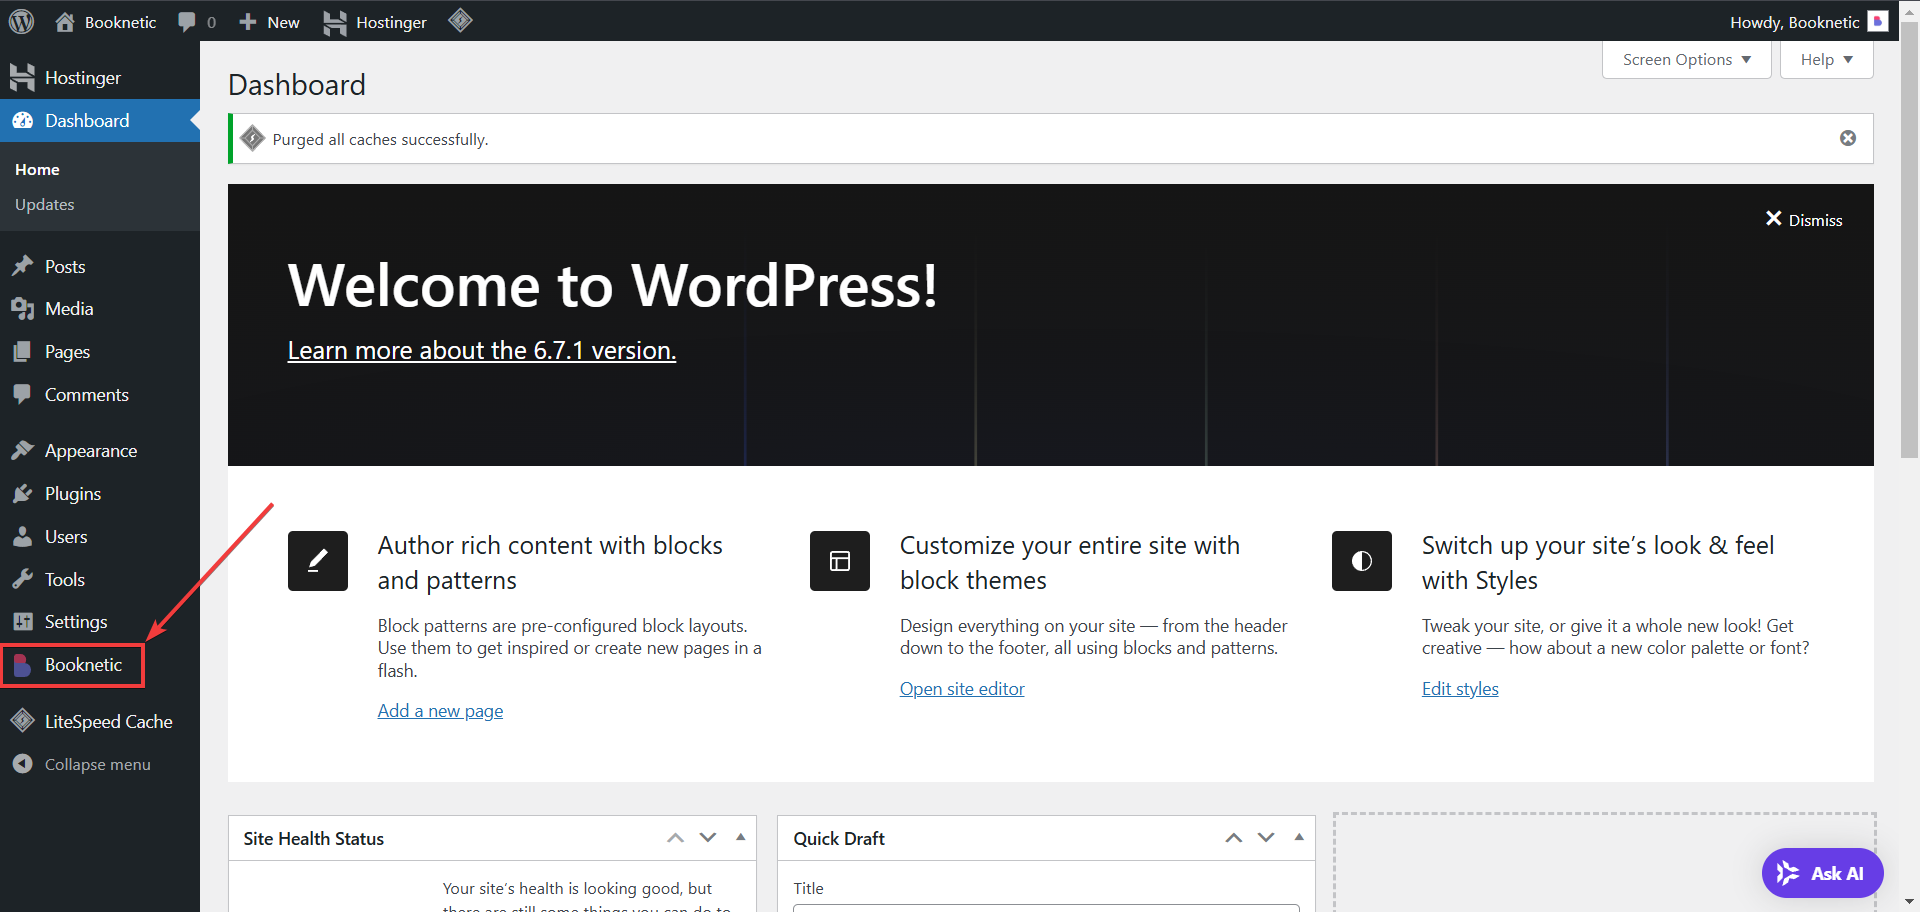This screenshot has height=912, width=1920.
Task: Click the Media icon in sidebar
Action: (22, 309)
